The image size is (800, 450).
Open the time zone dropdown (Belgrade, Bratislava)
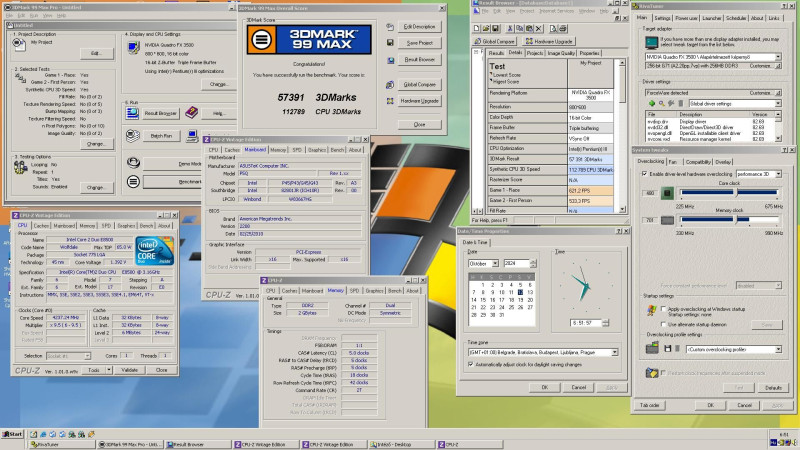pyautogui.click(x=614, y=352)
